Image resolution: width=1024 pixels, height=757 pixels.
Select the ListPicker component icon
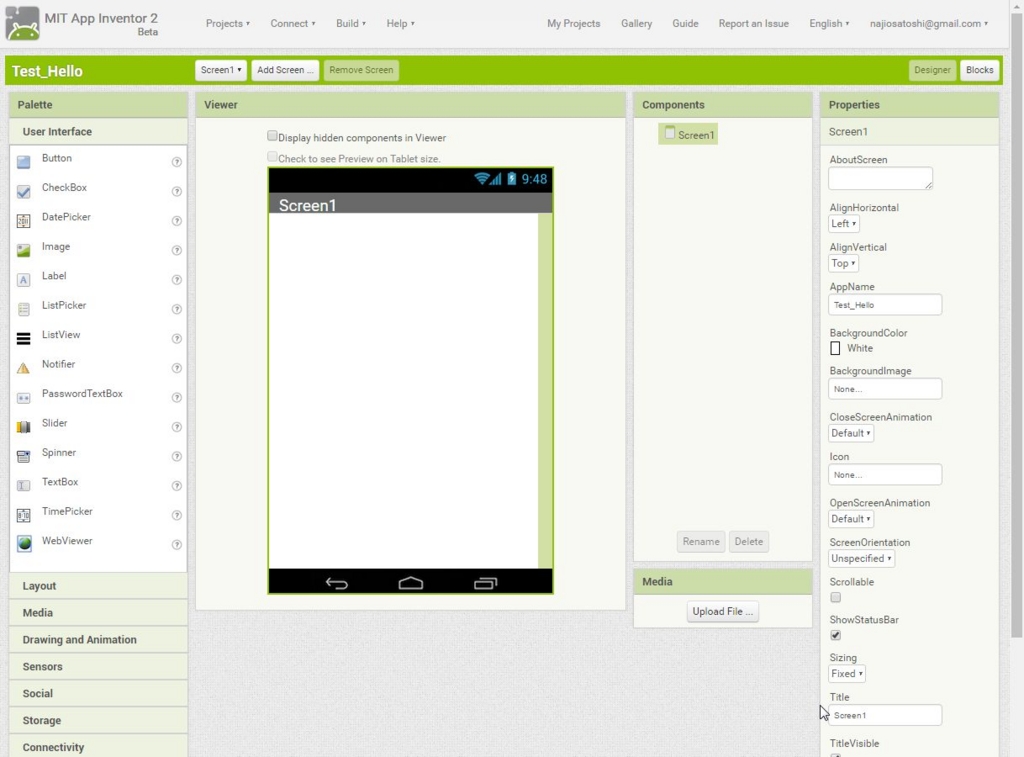pos(24,309)
